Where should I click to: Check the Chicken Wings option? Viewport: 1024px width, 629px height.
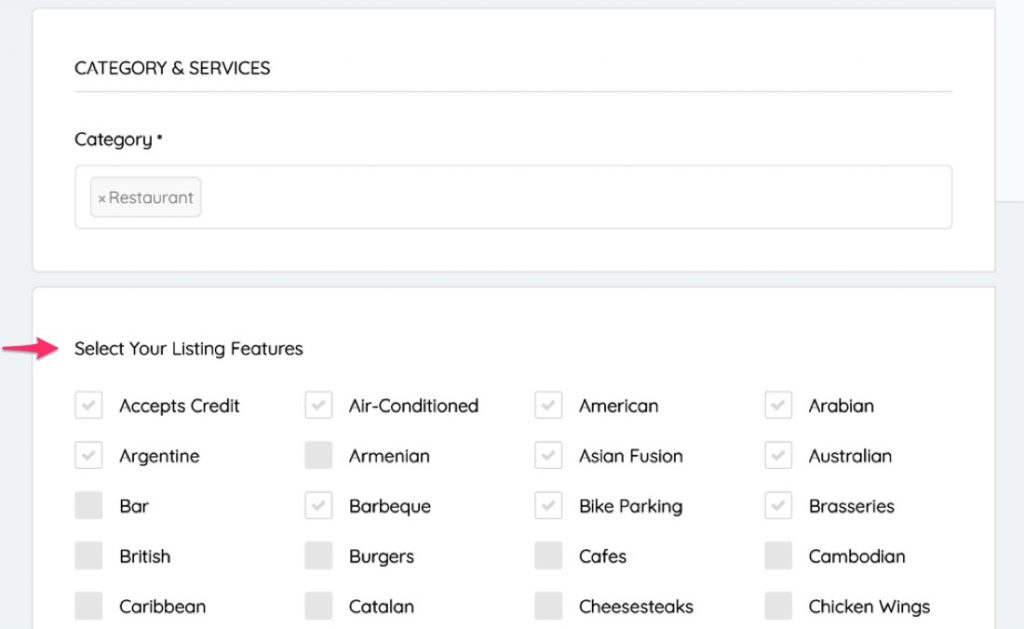778,606
